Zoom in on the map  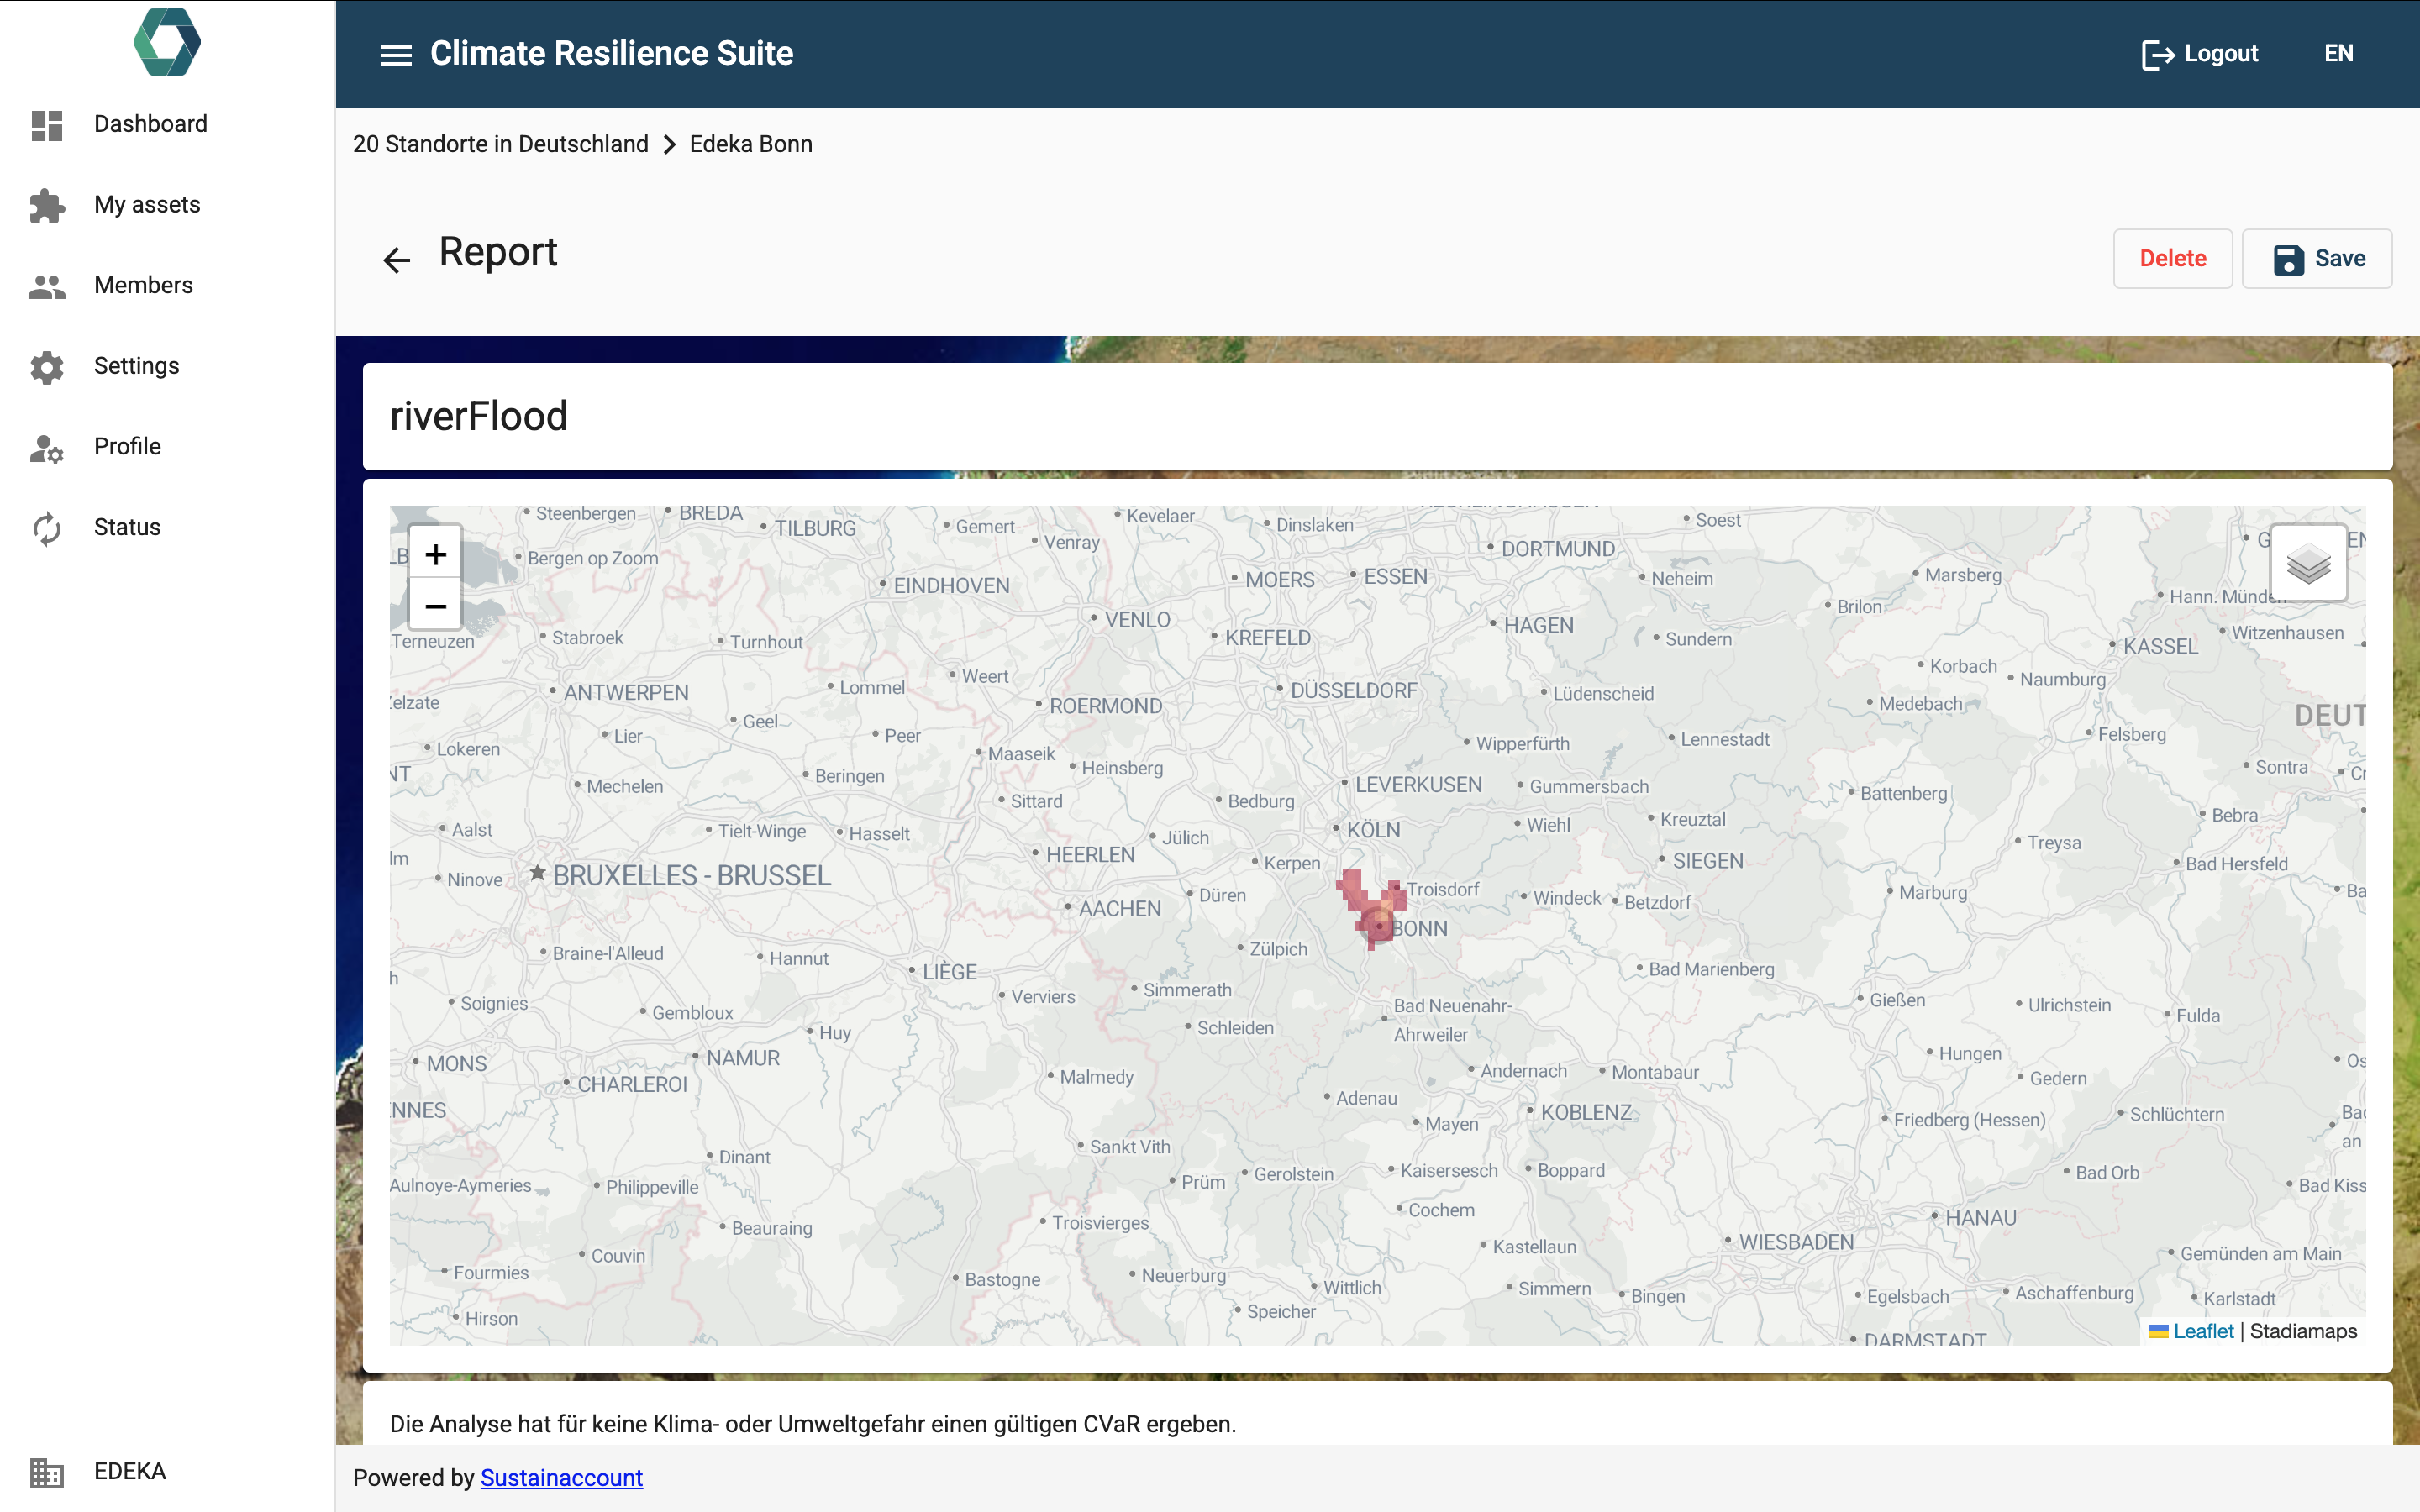tap(435, 554)
